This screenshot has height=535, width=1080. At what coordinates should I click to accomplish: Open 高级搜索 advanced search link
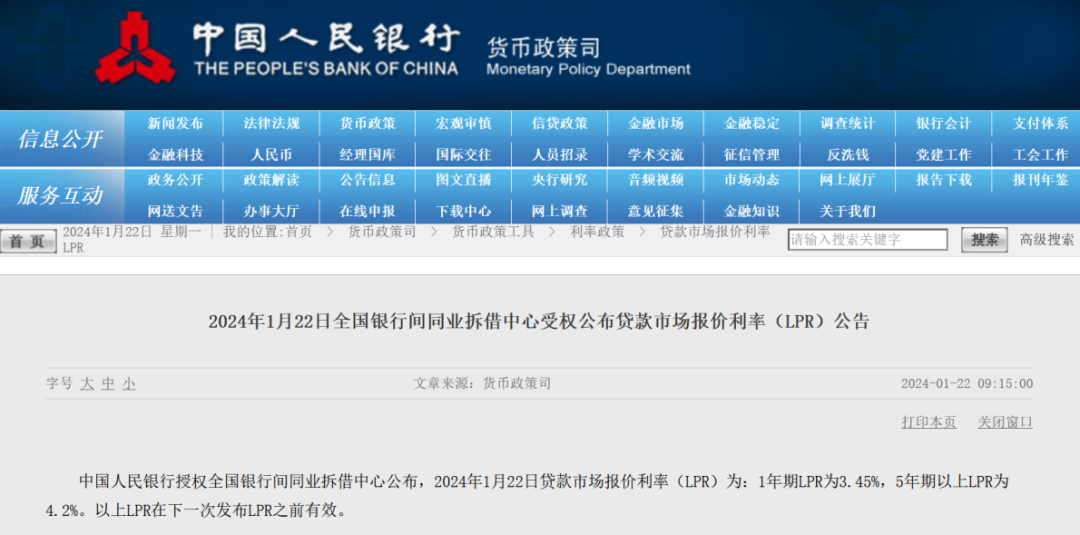point(1046,240)
